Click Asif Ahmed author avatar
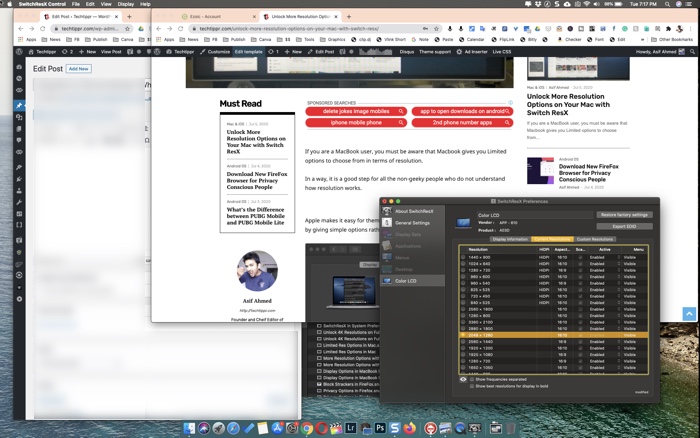 point(257,271)
